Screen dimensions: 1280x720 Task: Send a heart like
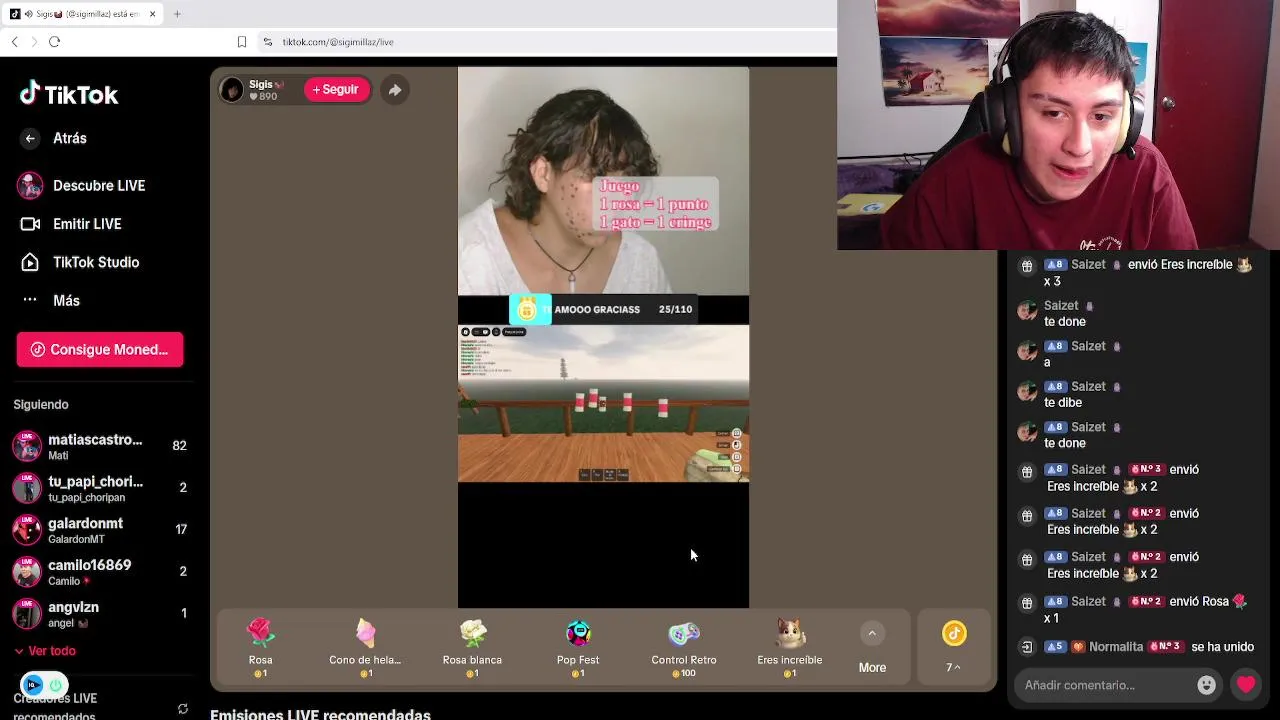click(x=1246, y=685)
